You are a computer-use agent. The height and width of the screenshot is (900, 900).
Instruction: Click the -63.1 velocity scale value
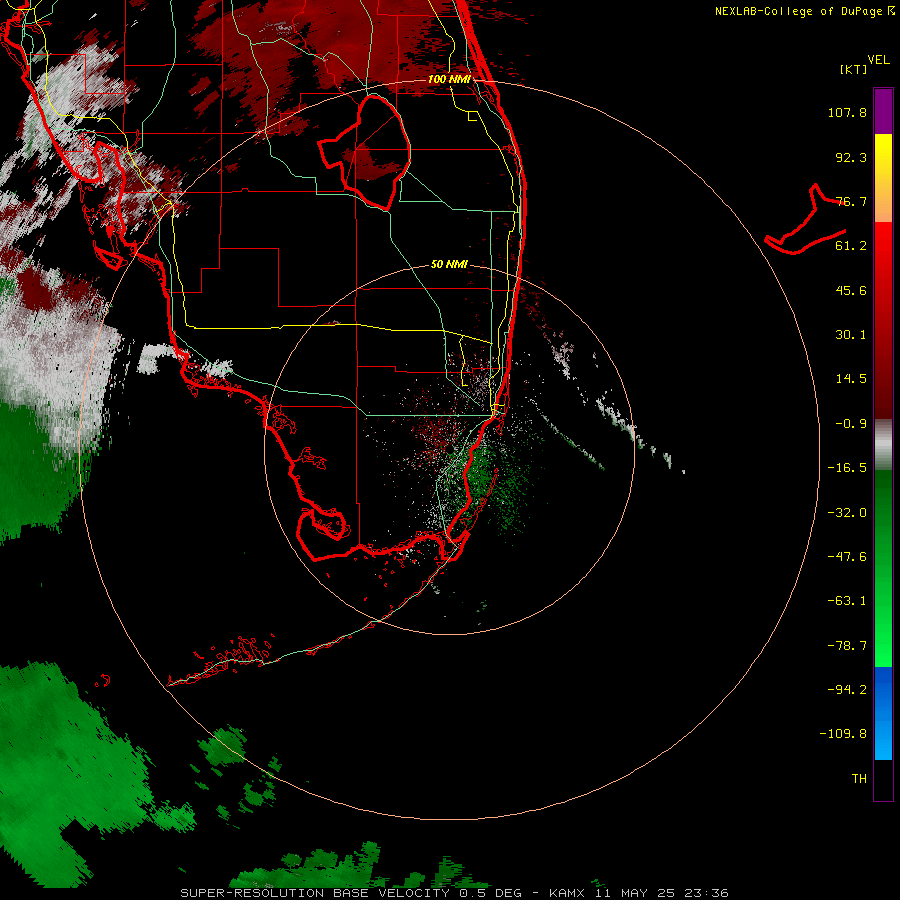847,601
